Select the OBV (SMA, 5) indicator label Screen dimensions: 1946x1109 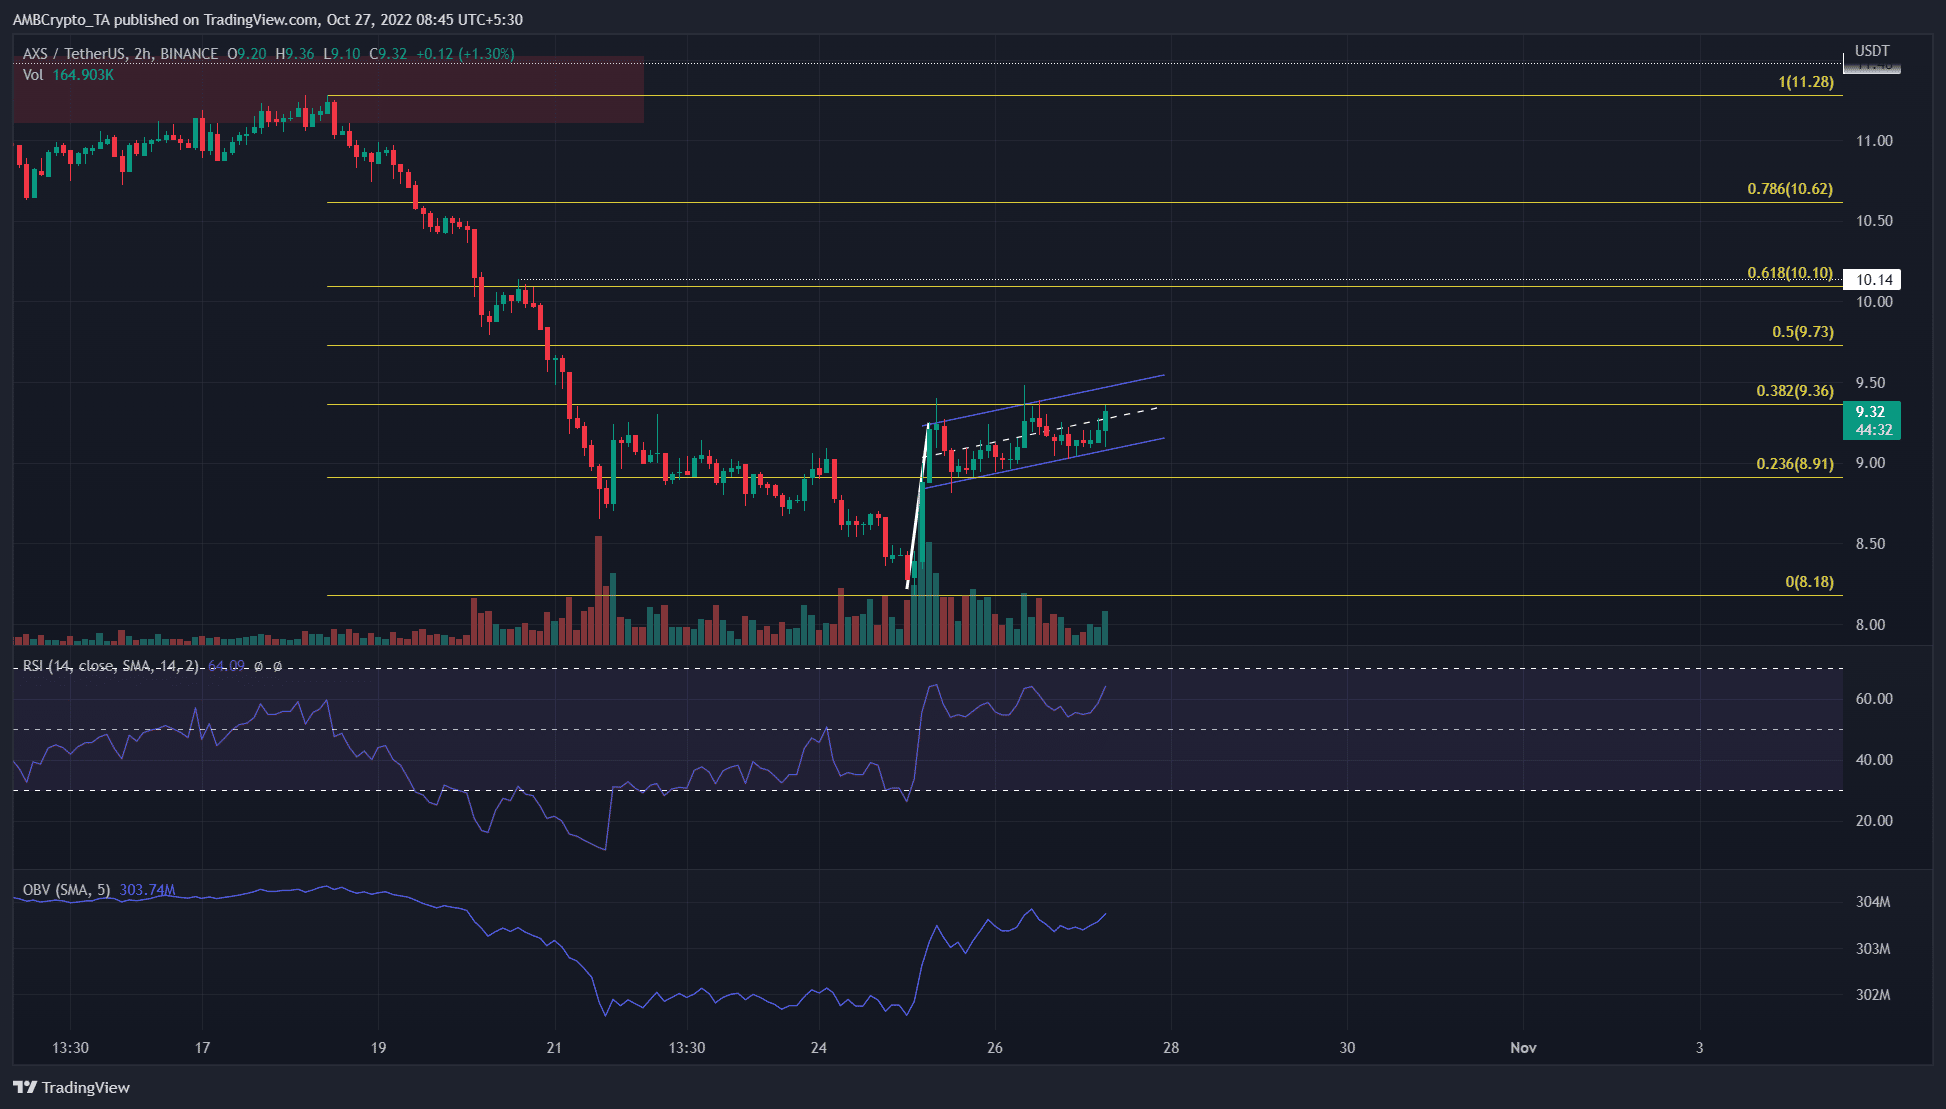point(66,890)
